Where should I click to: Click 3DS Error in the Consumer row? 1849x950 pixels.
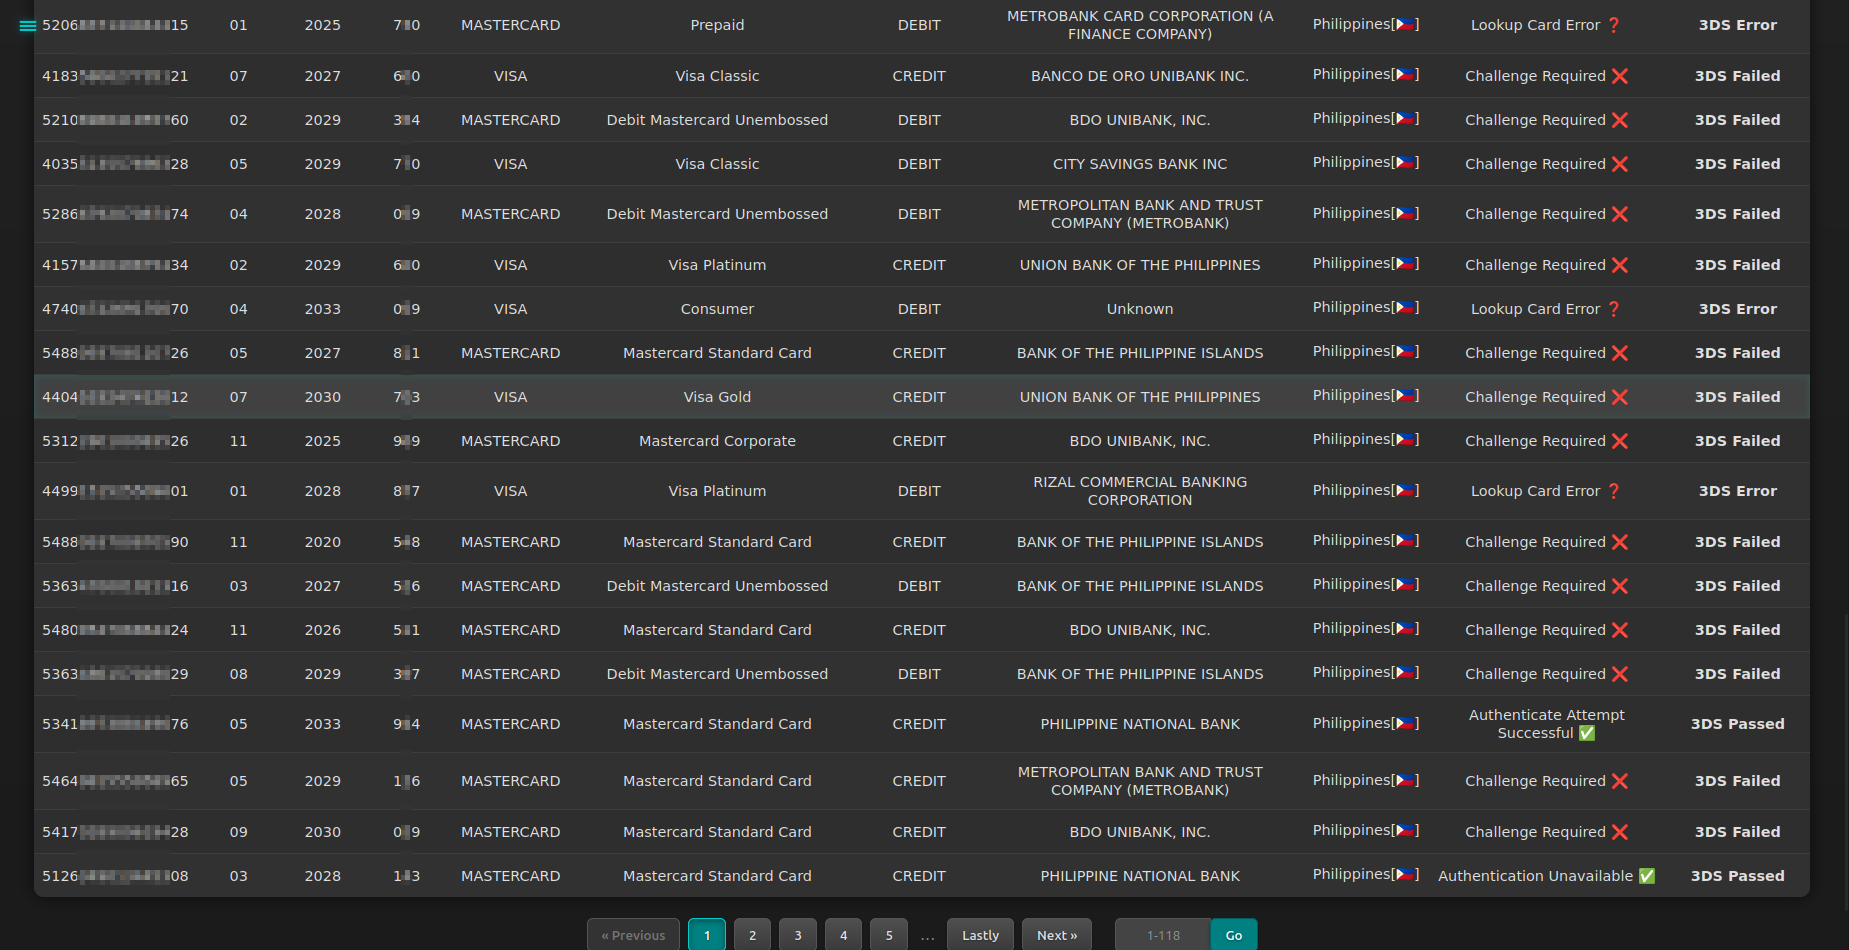tap(1737, 309)
